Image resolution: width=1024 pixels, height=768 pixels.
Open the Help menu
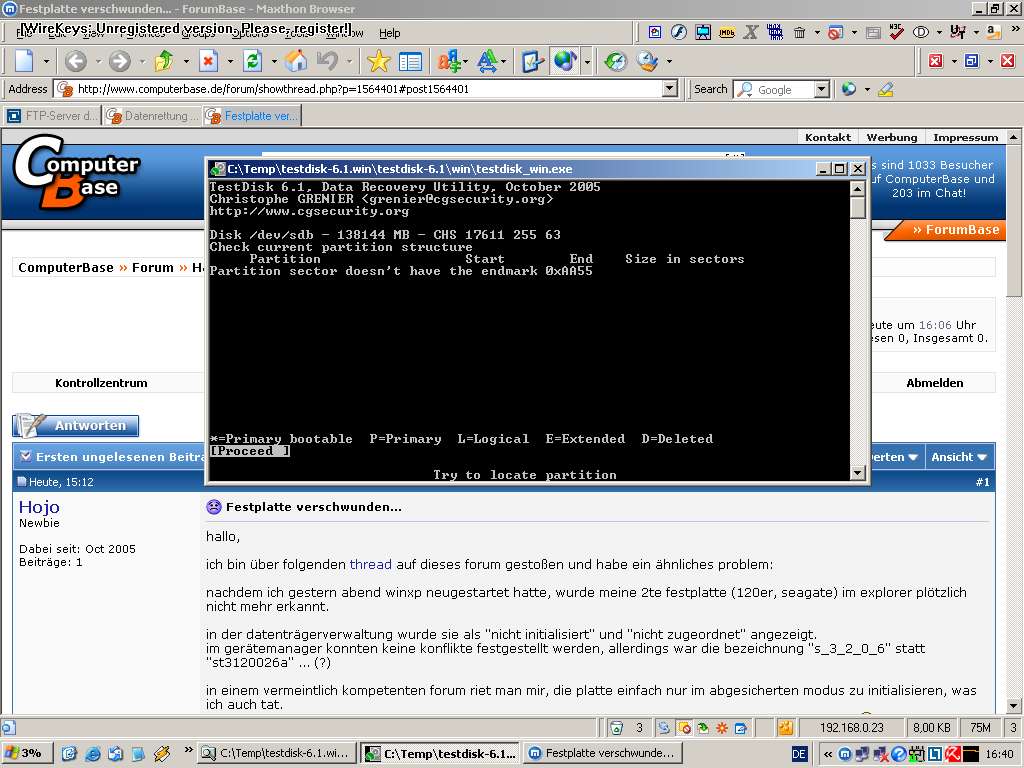coord(389,33)
